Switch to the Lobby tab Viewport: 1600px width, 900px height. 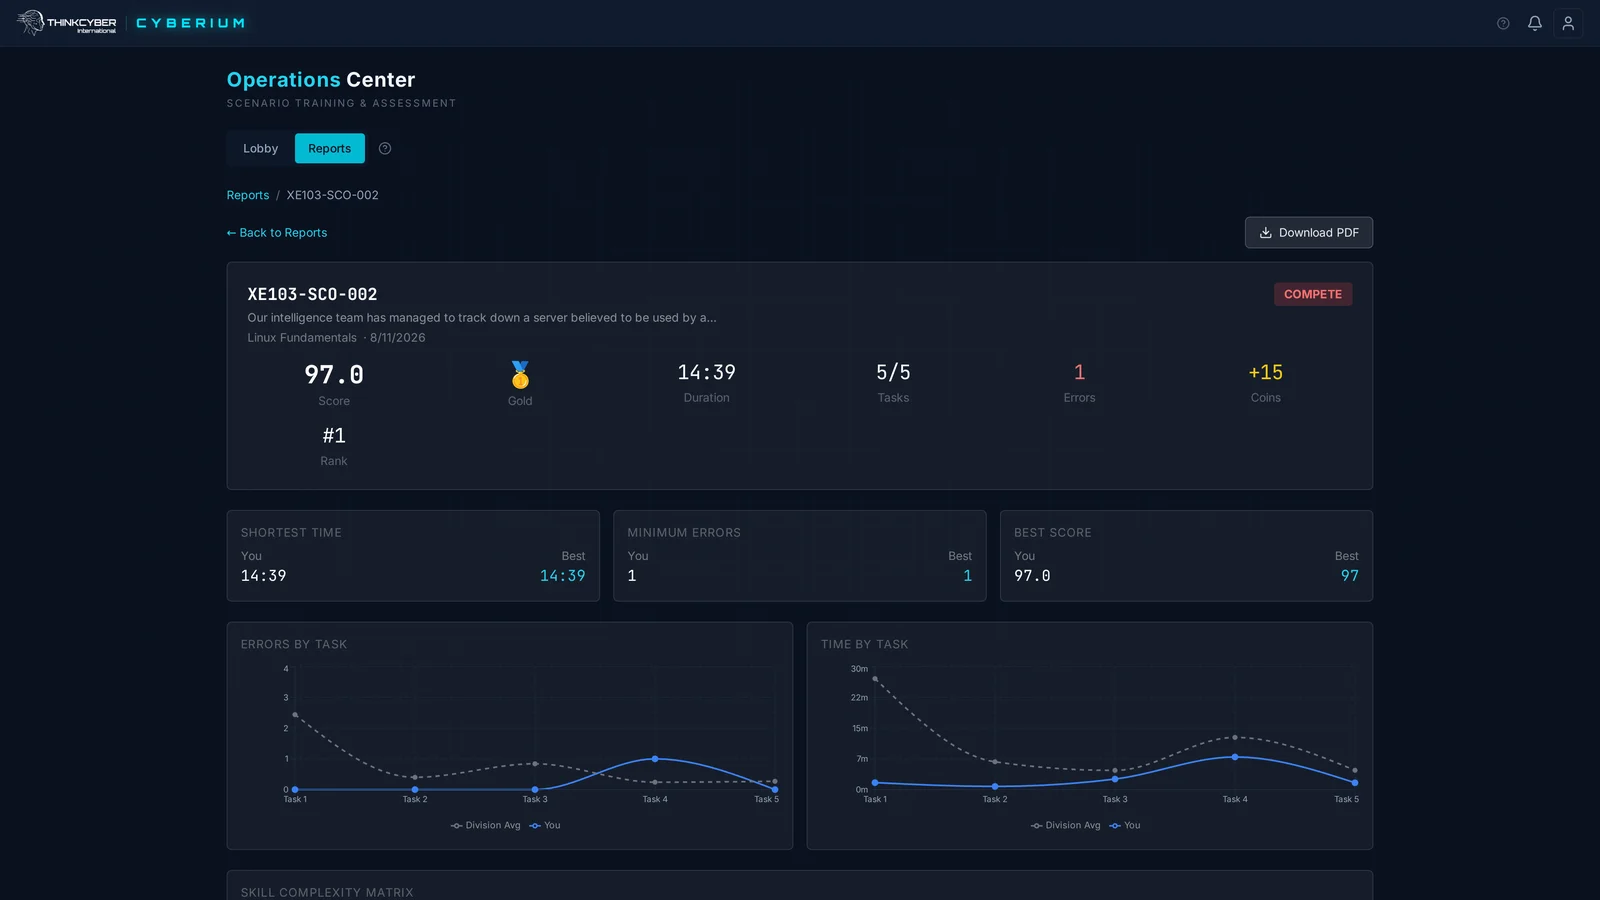[260, 148]
